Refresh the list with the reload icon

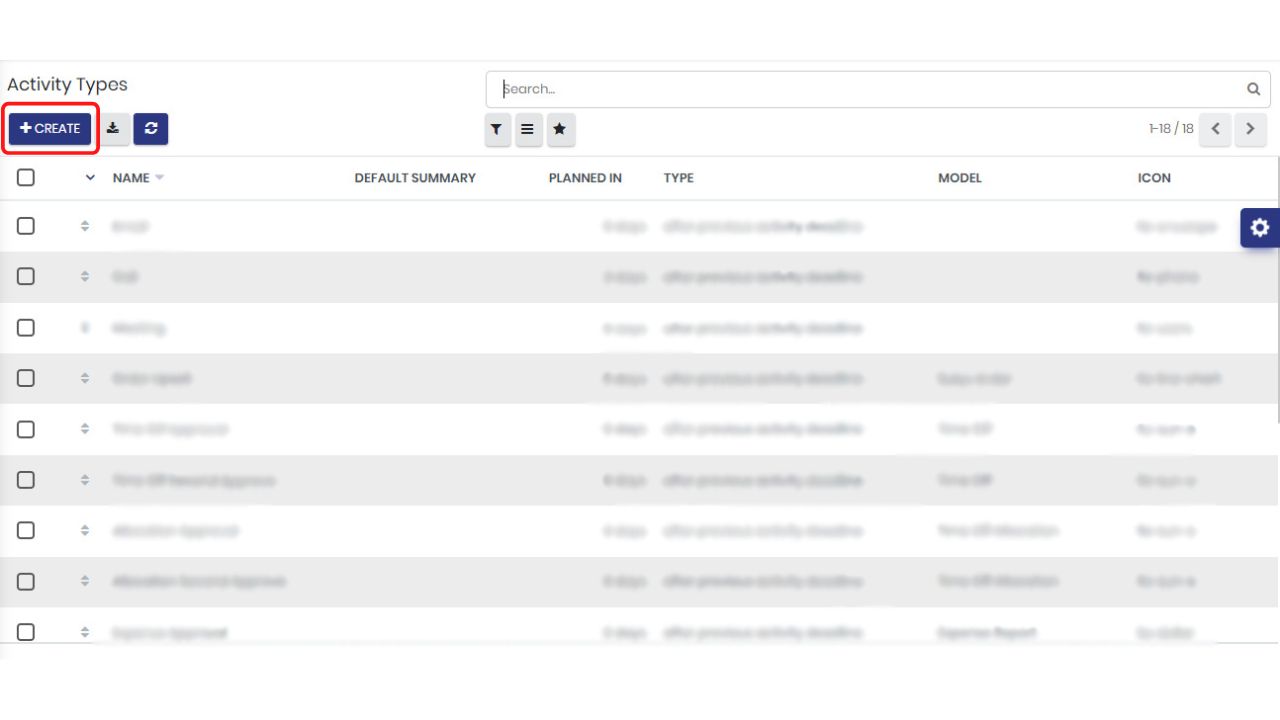click(x=151, y=128)
